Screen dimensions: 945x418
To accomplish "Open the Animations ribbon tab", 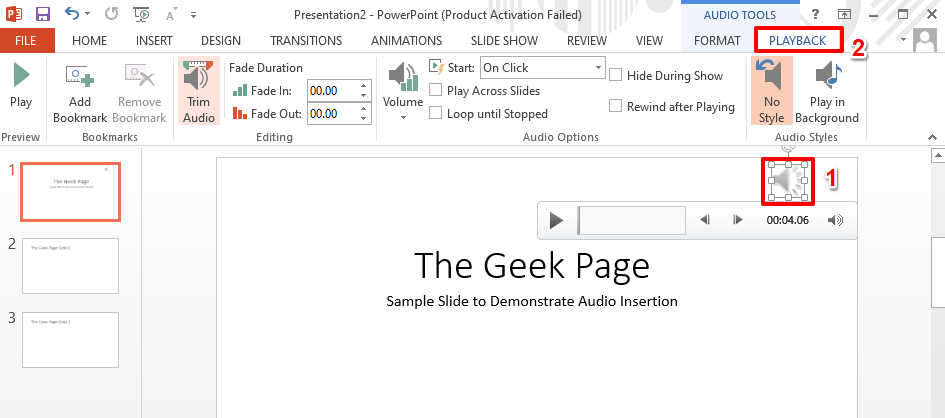I will (406, 41).
